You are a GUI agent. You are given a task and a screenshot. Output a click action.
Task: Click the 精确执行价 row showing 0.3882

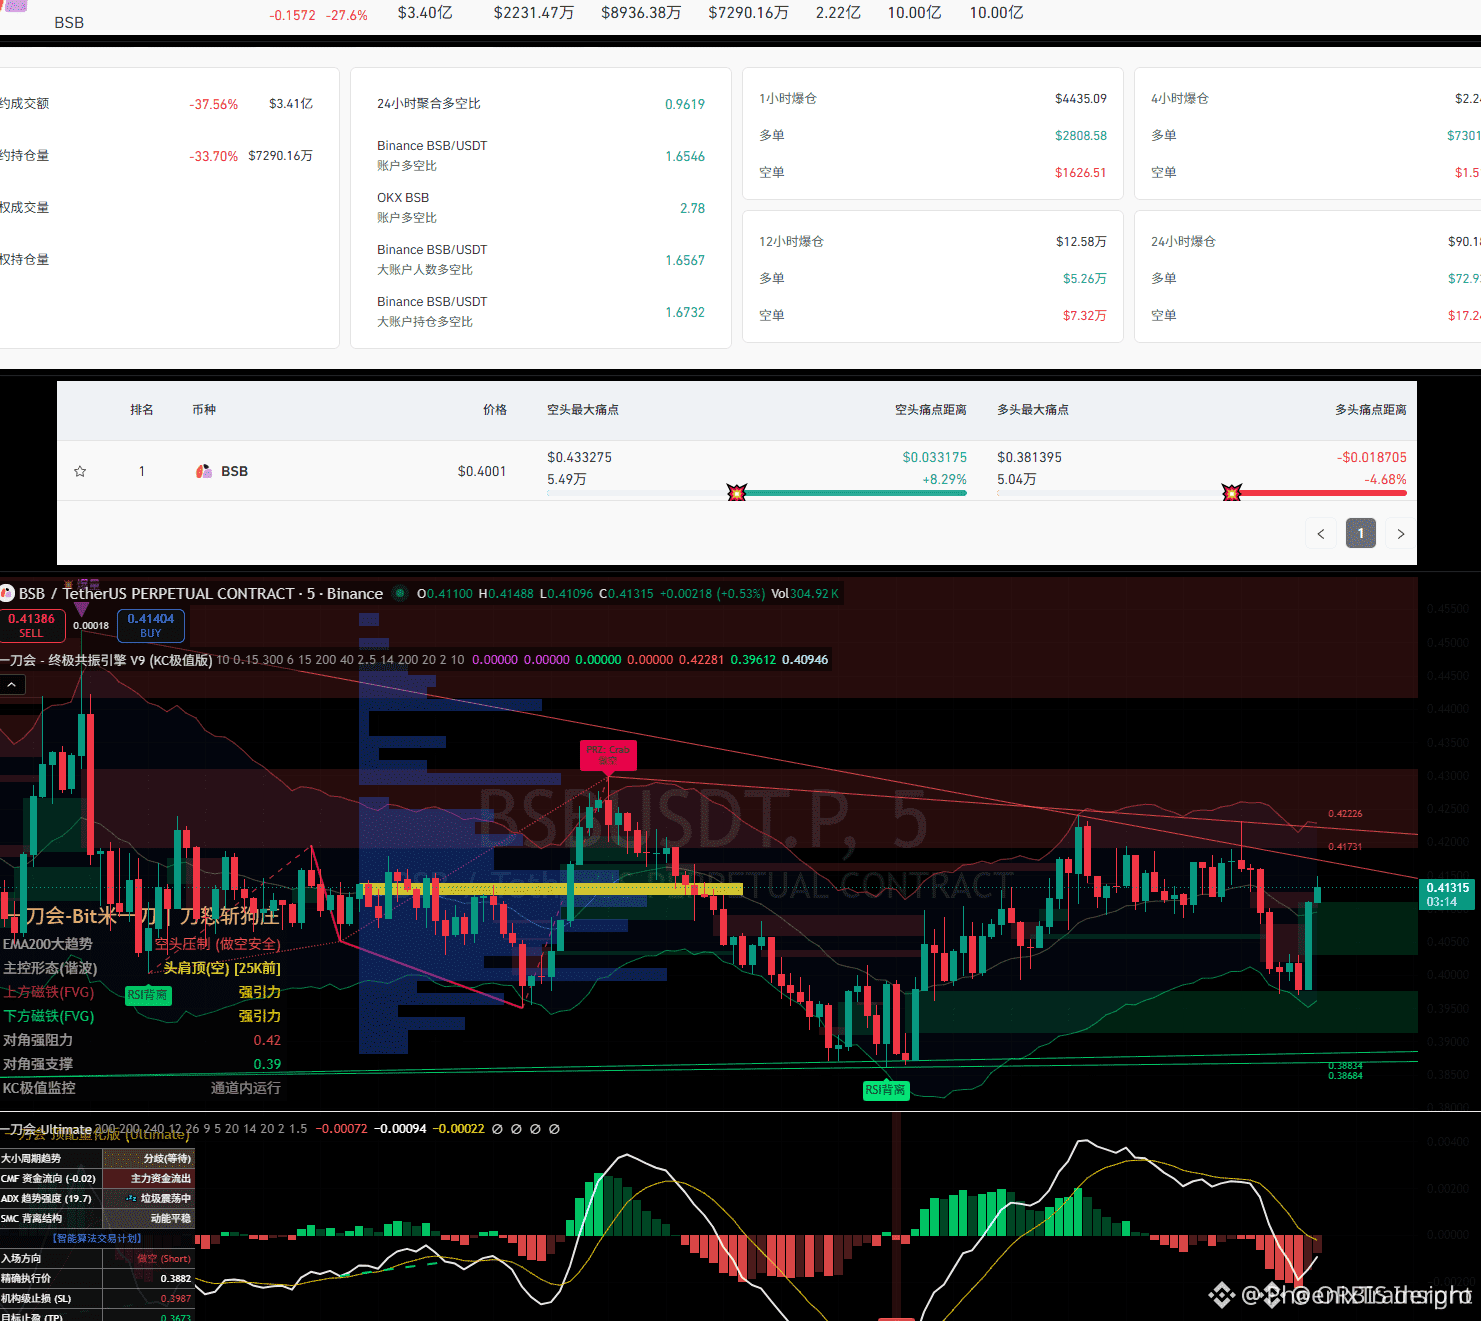tap(97, 1278)
